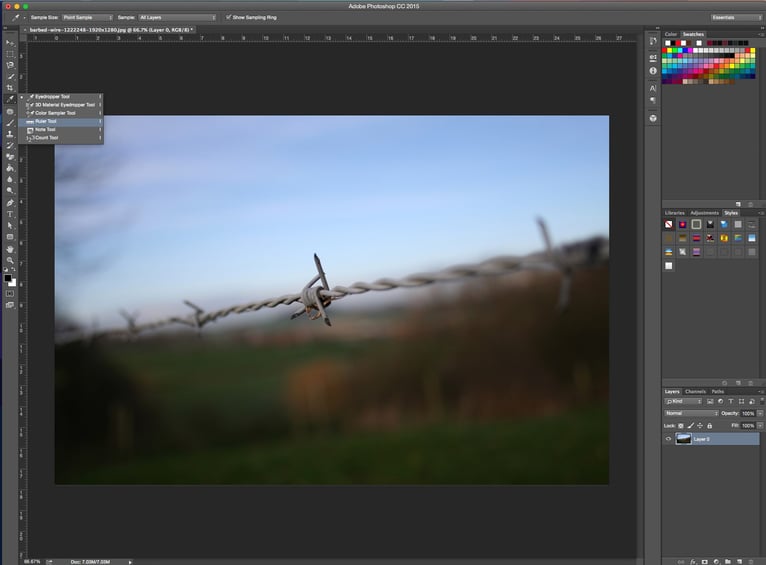Toggle adjustment layer filter
766x565 pixels.
coord(720,401)
